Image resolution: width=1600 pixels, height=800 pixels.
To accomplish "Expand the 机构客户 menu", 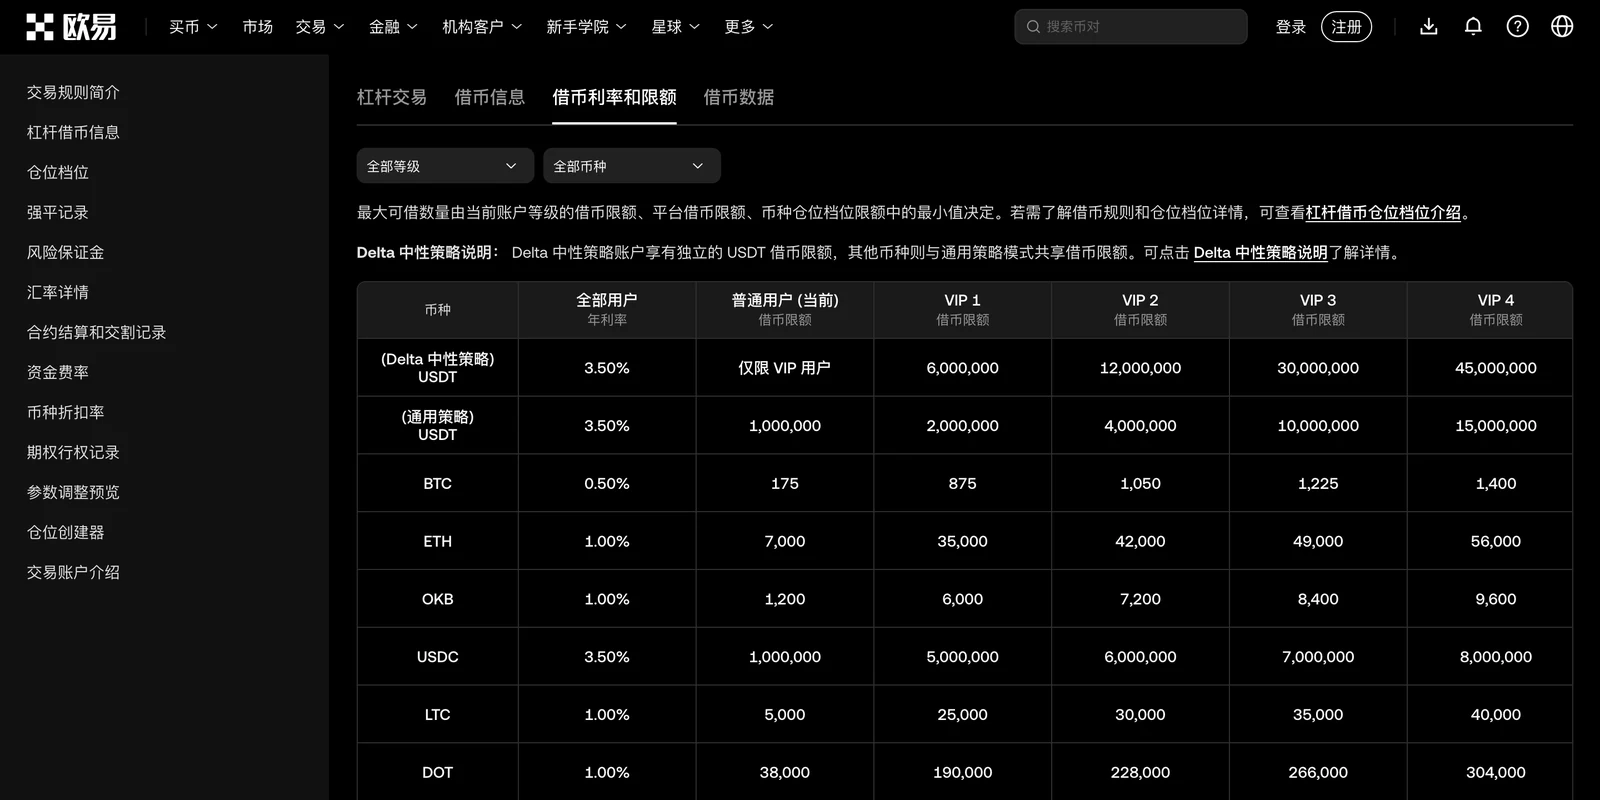I will coord(482,27).
